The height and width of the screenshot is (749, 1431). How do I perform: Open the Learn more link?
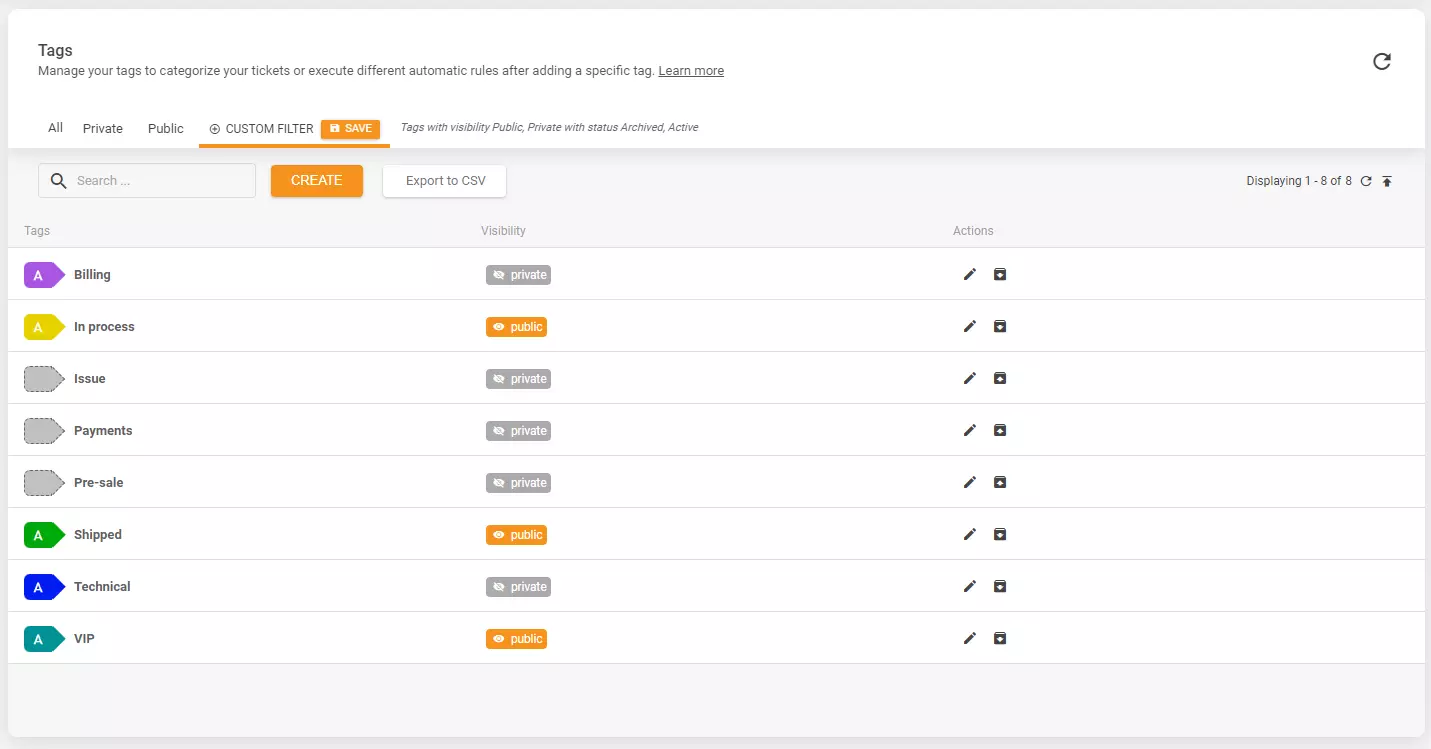click(x=690, y=70)
